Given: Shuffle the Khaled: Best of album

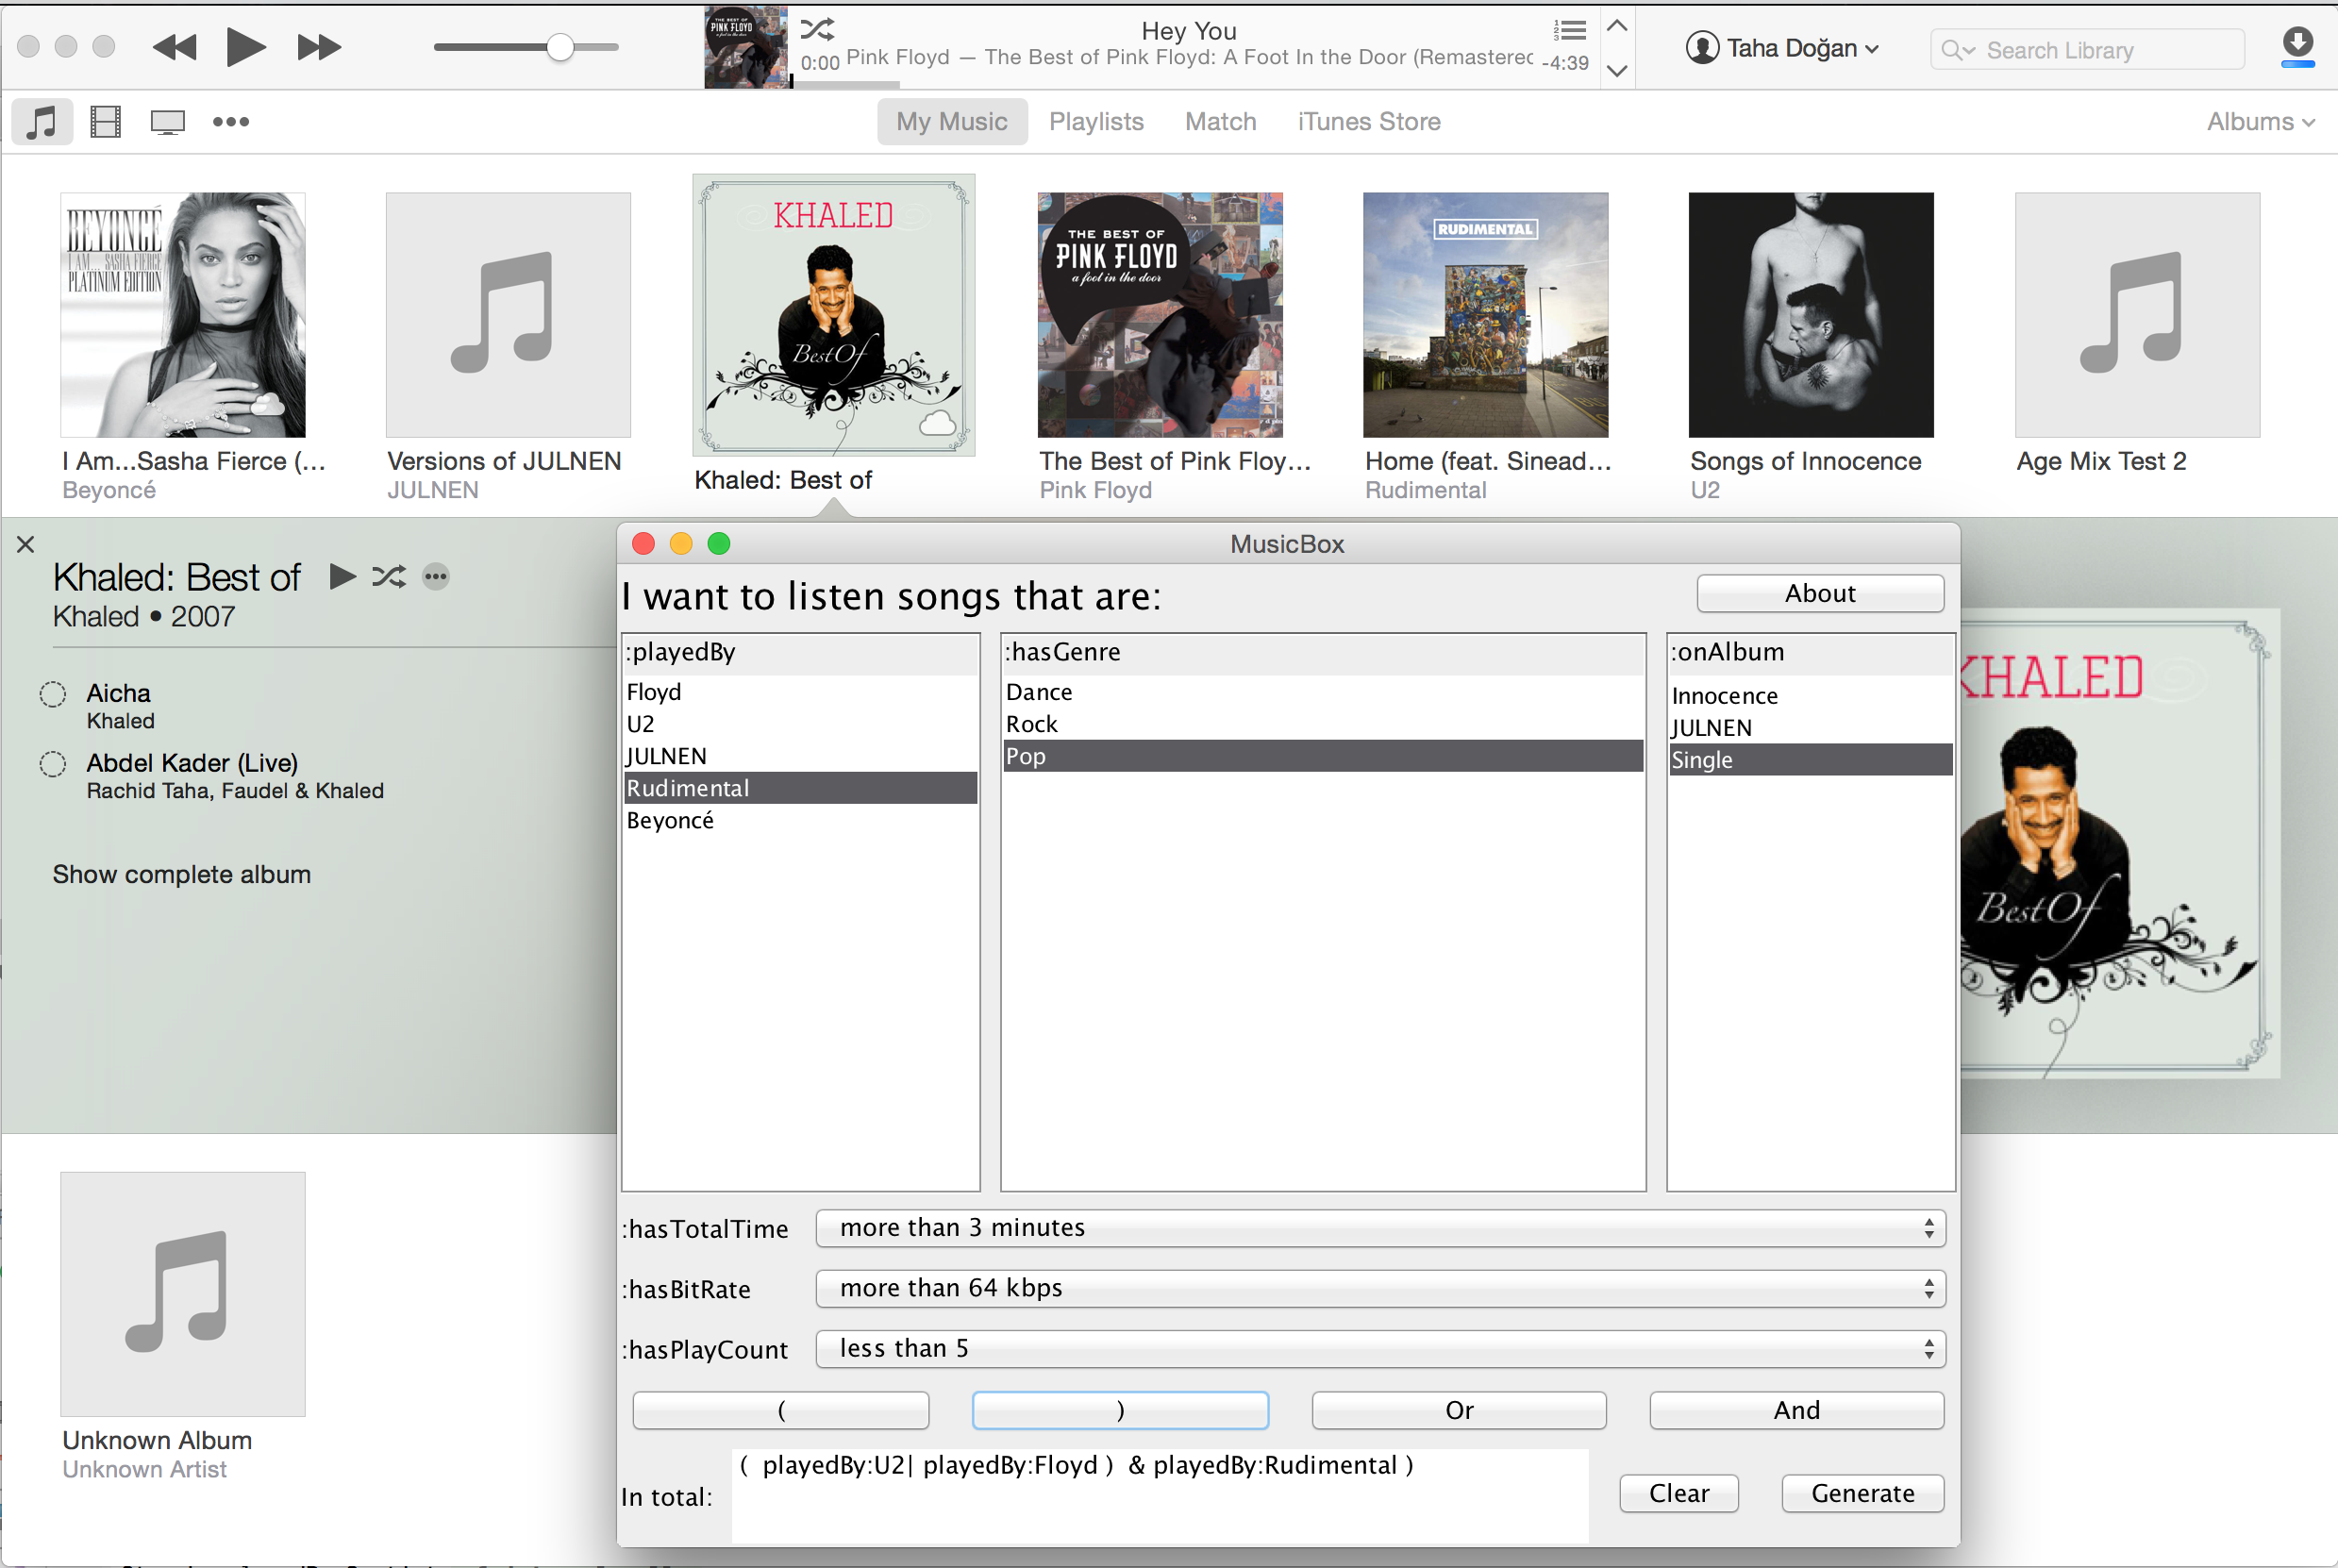Looking at the screenshot, I should tap(389, 577).
